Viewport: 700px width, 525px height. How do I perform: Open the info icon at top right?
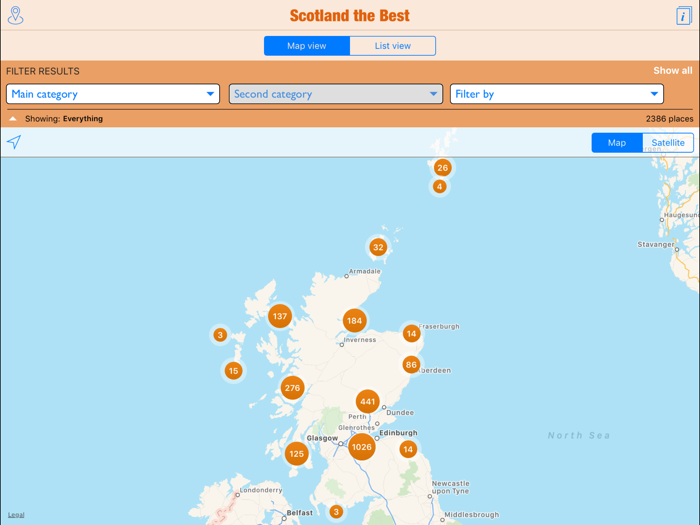683,16
